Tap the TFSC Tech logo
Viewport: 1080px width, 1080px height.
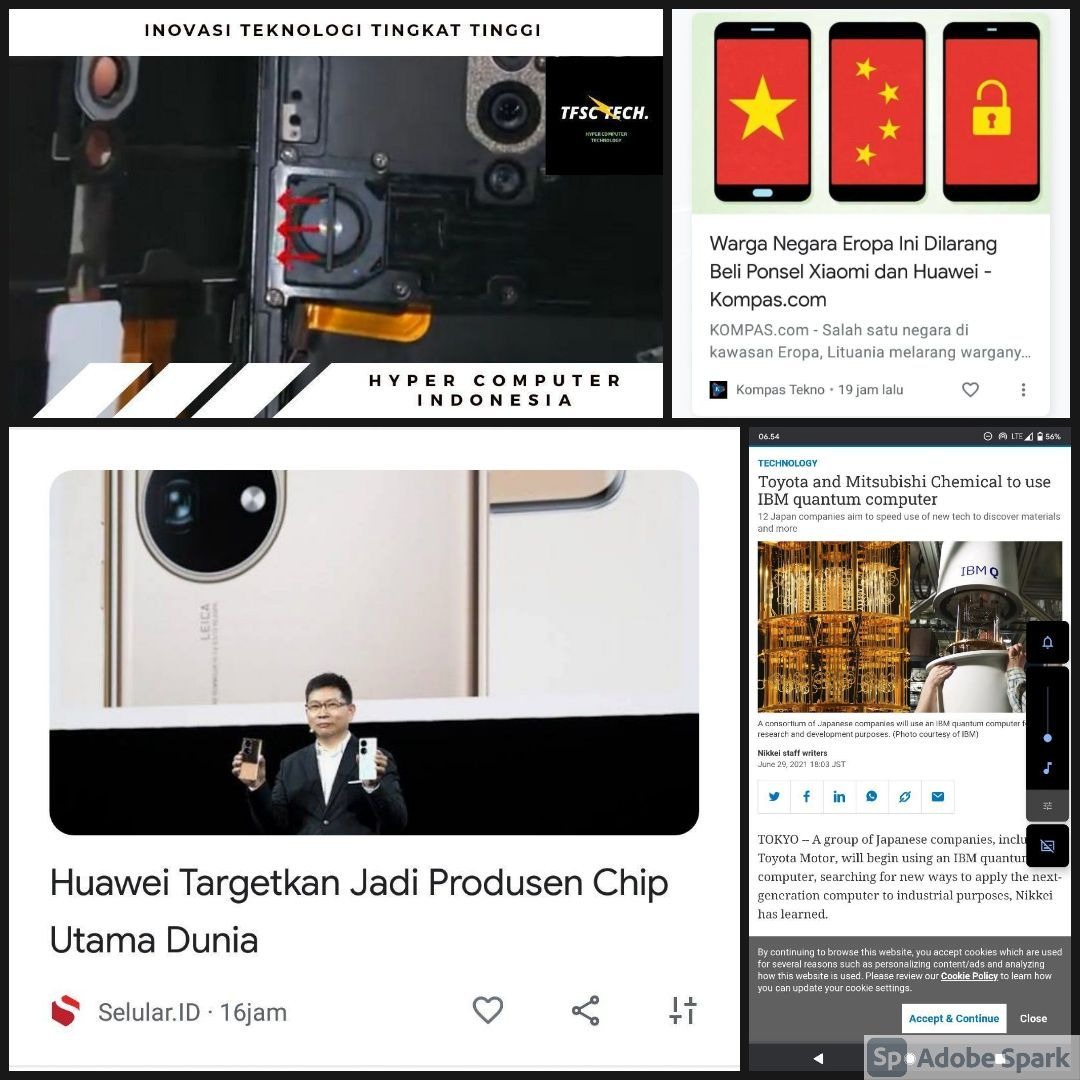click(604, 116)
